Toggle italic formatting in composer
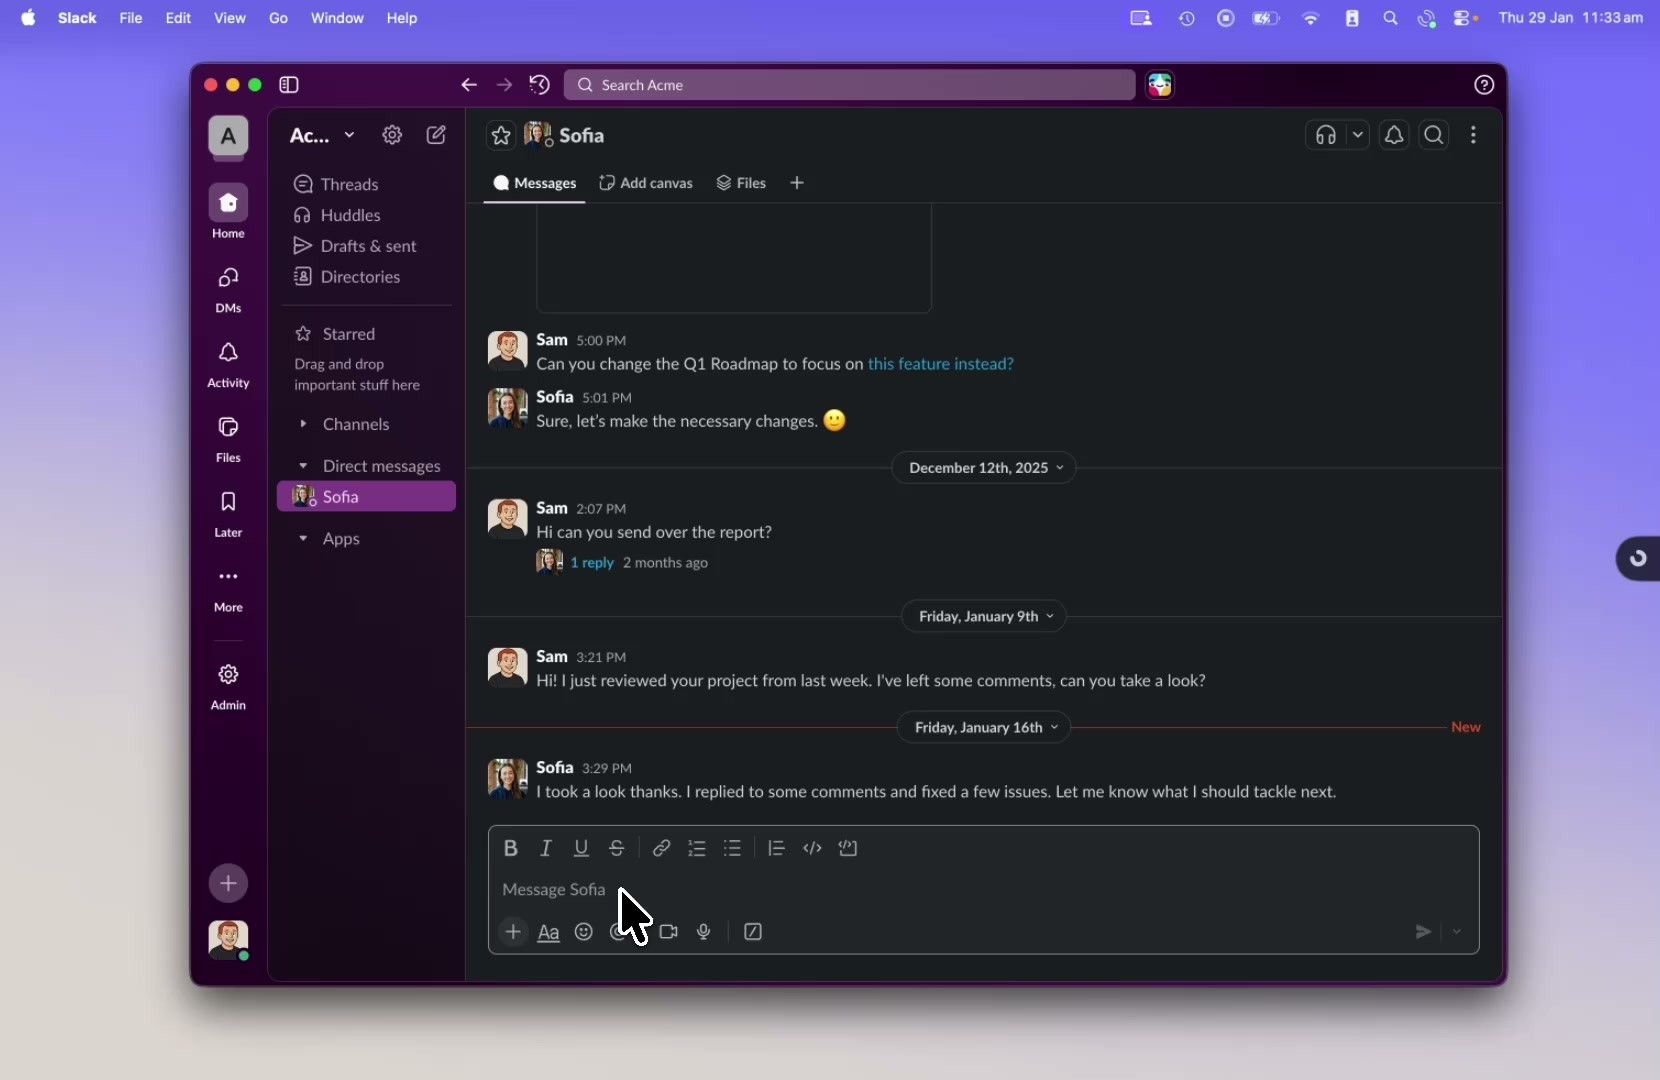1660x1080 pixels. [546, 848]
